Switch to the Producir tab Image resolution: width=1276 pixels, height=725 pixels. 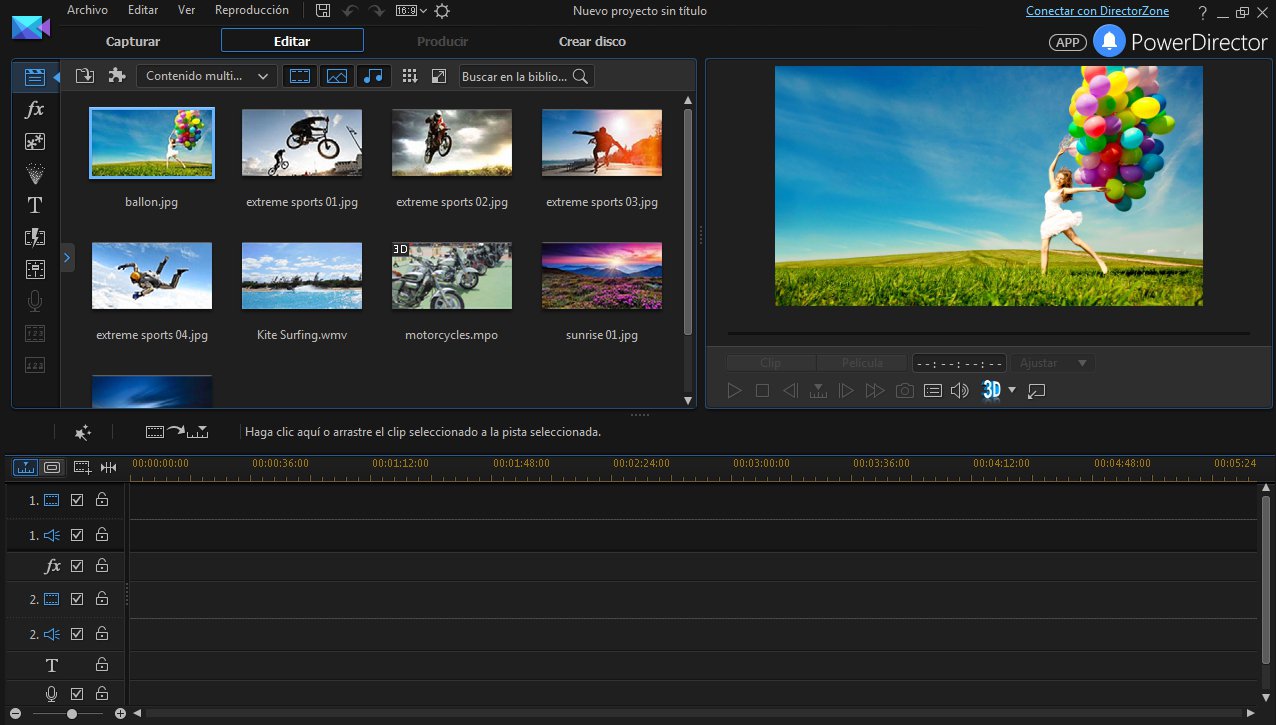[442, 41]
